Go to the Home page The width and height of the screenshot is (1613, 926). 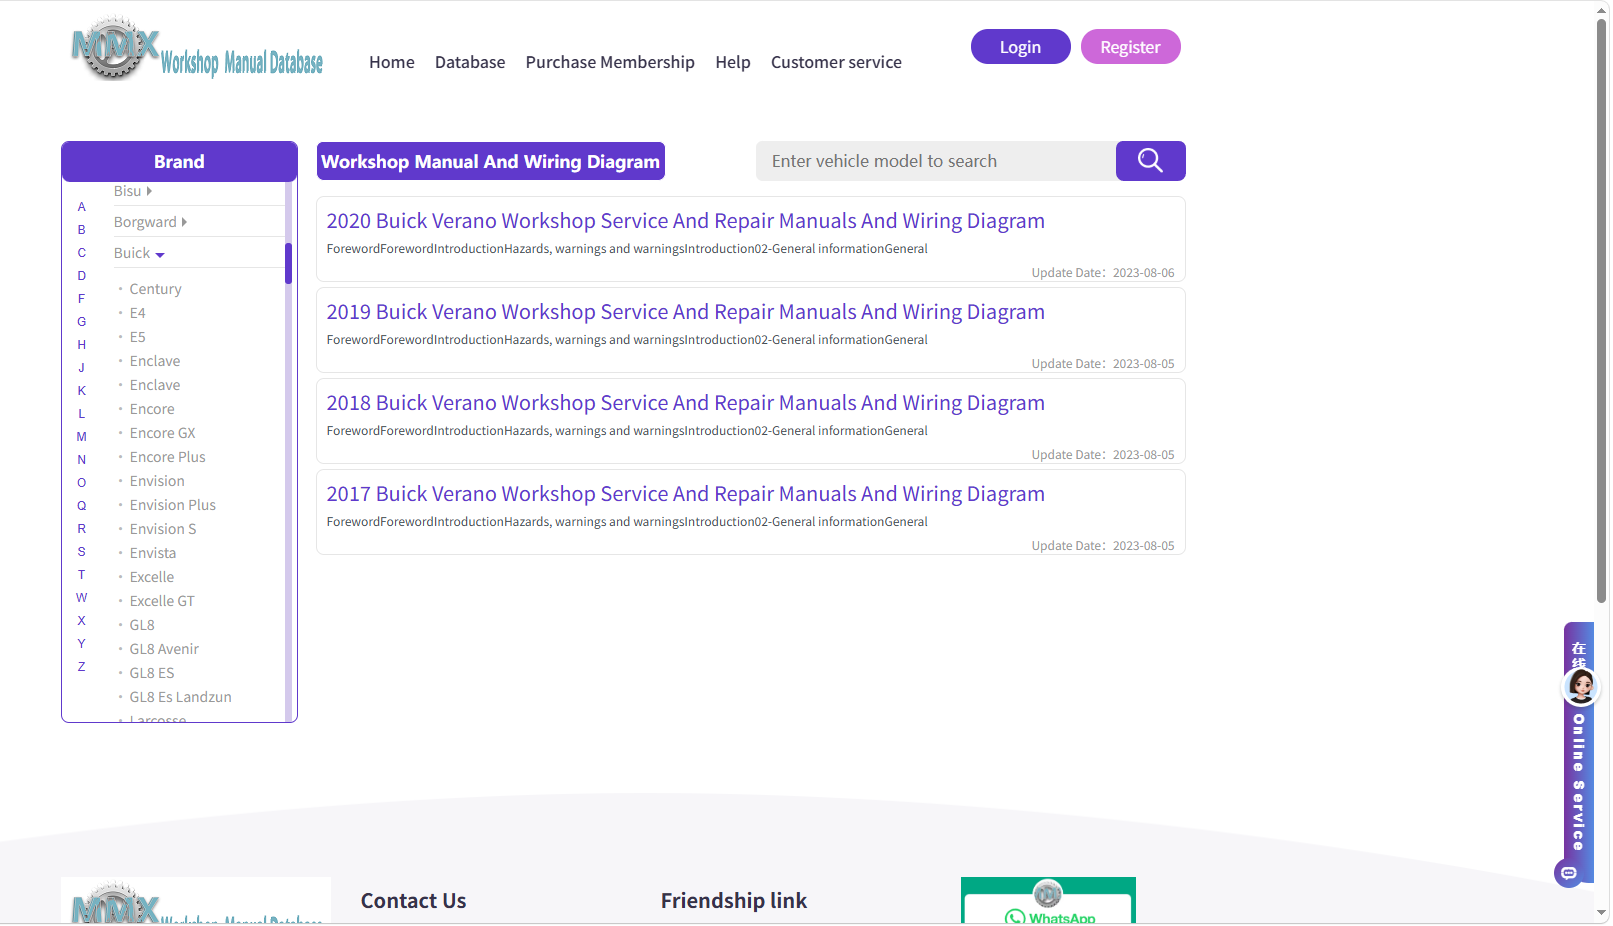(x=392, y=62)
